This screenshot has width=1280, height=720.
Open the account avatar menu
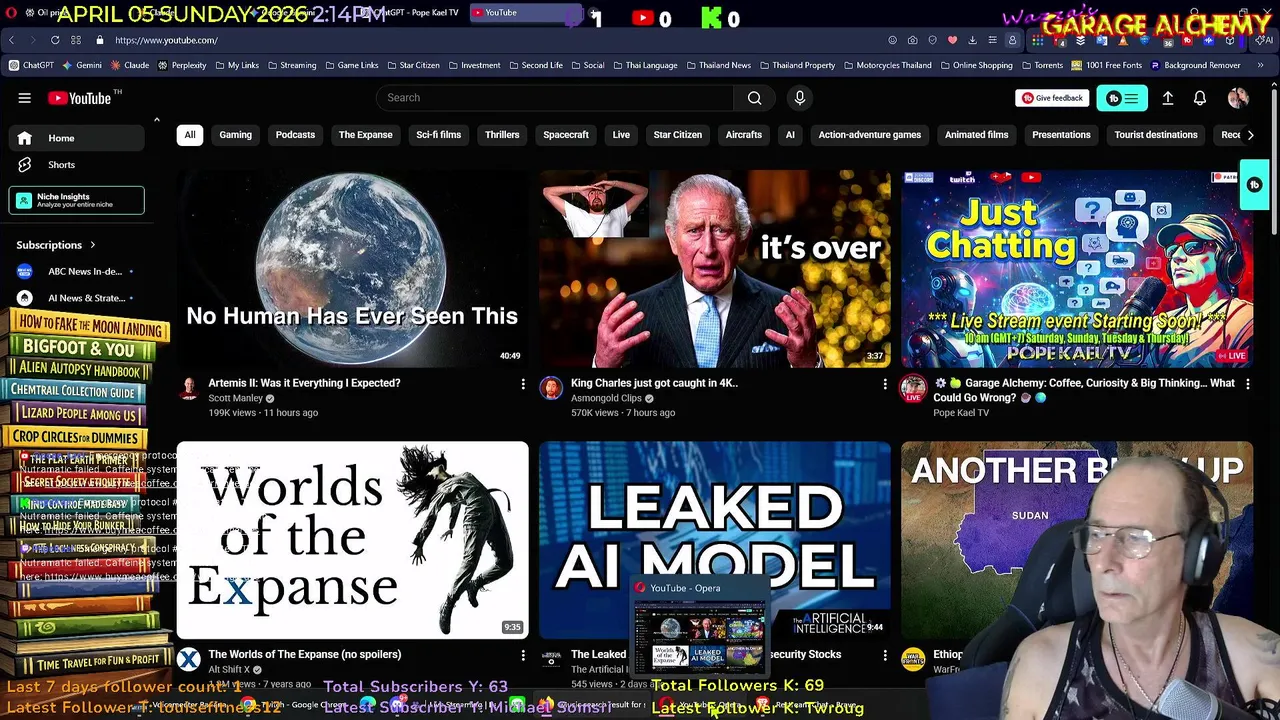pyautogui.click(x=1238, y=98)
